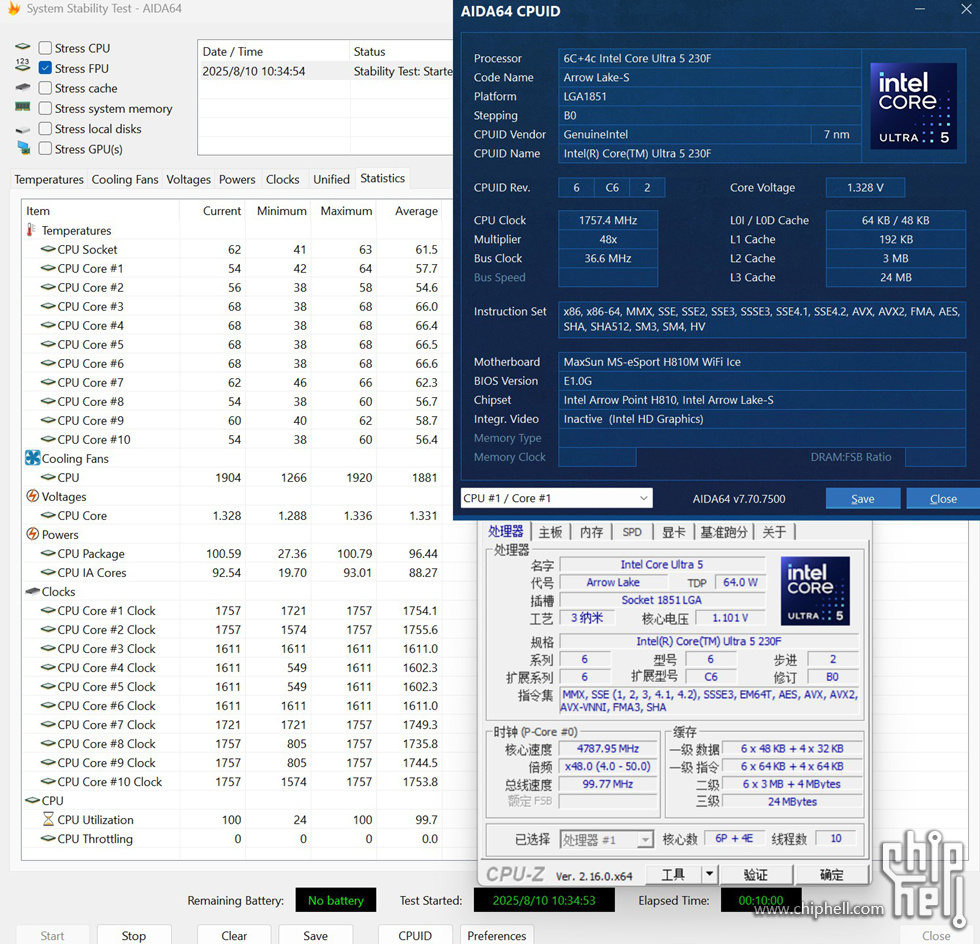This screenshot has width=980, height=944.
Task: Open the Powers tab
Action: coord(237,179)
